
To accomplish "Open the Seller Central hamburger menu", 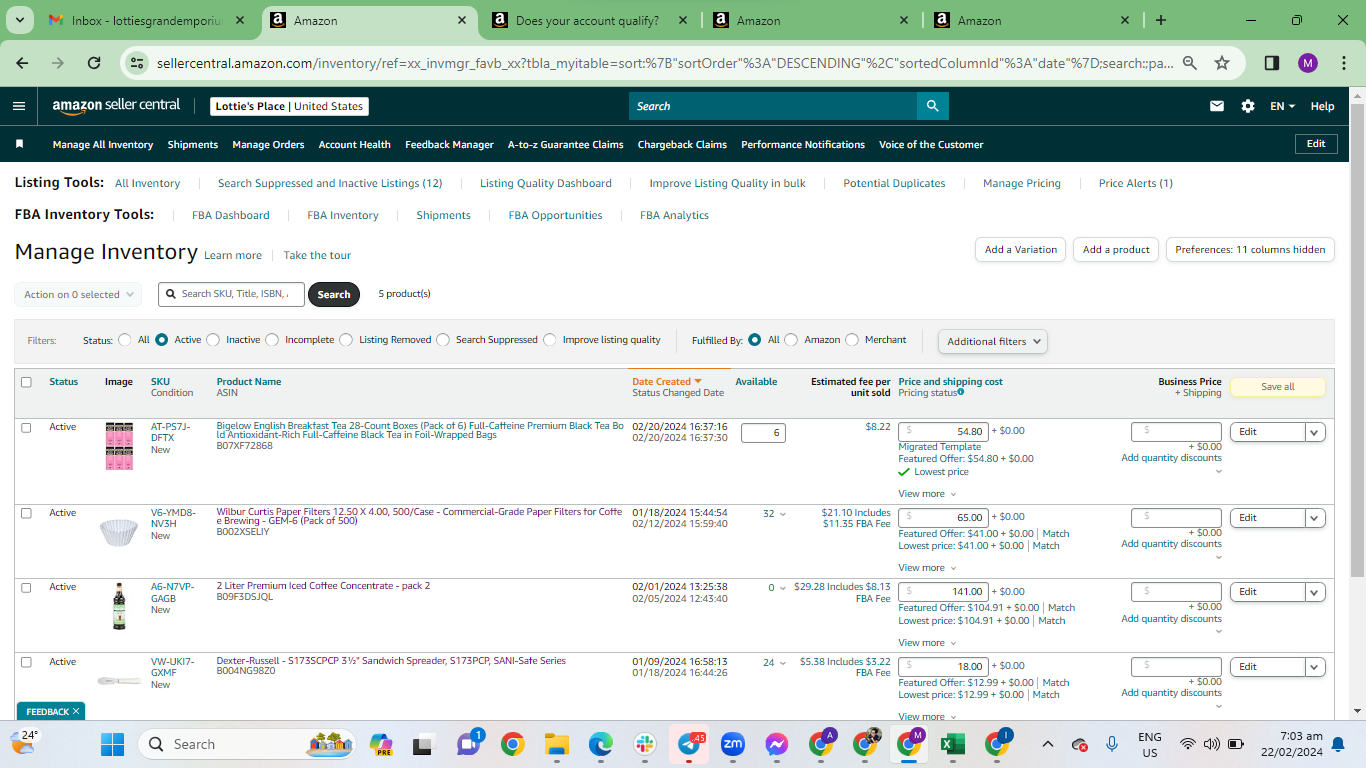I will coord(19,106).
